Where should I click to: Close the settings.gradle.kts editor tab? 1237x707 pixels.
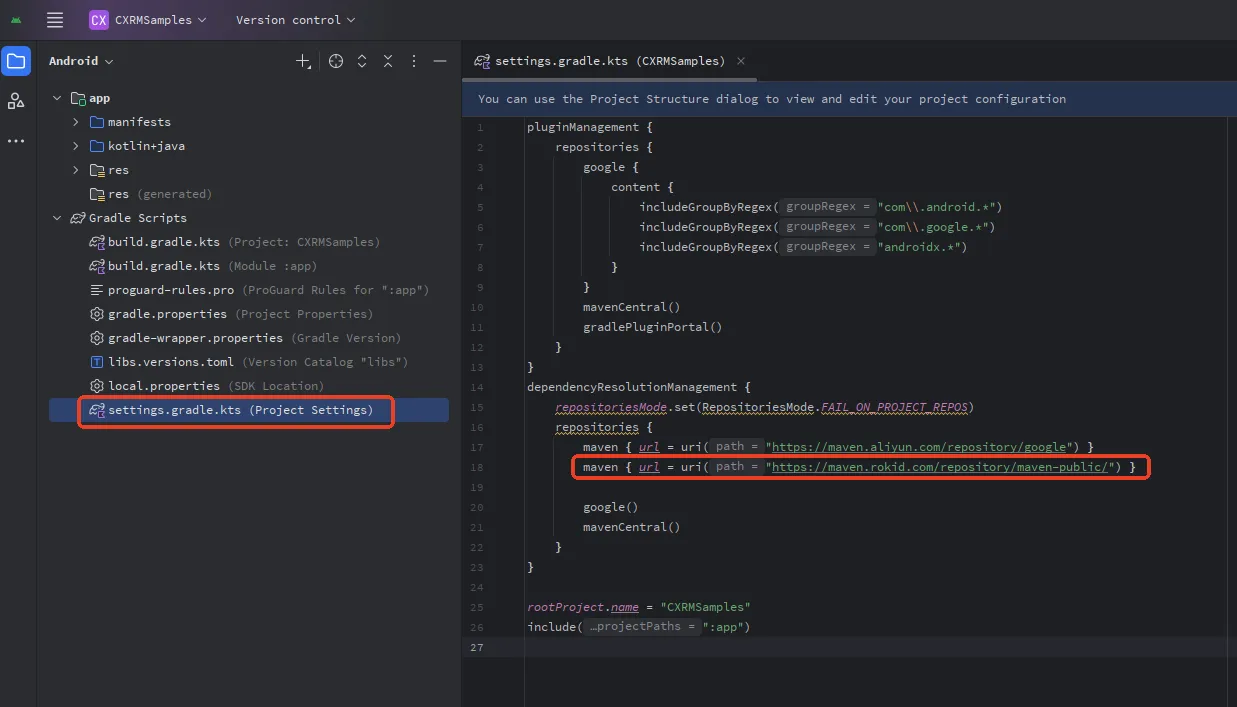tap(741, 60)
